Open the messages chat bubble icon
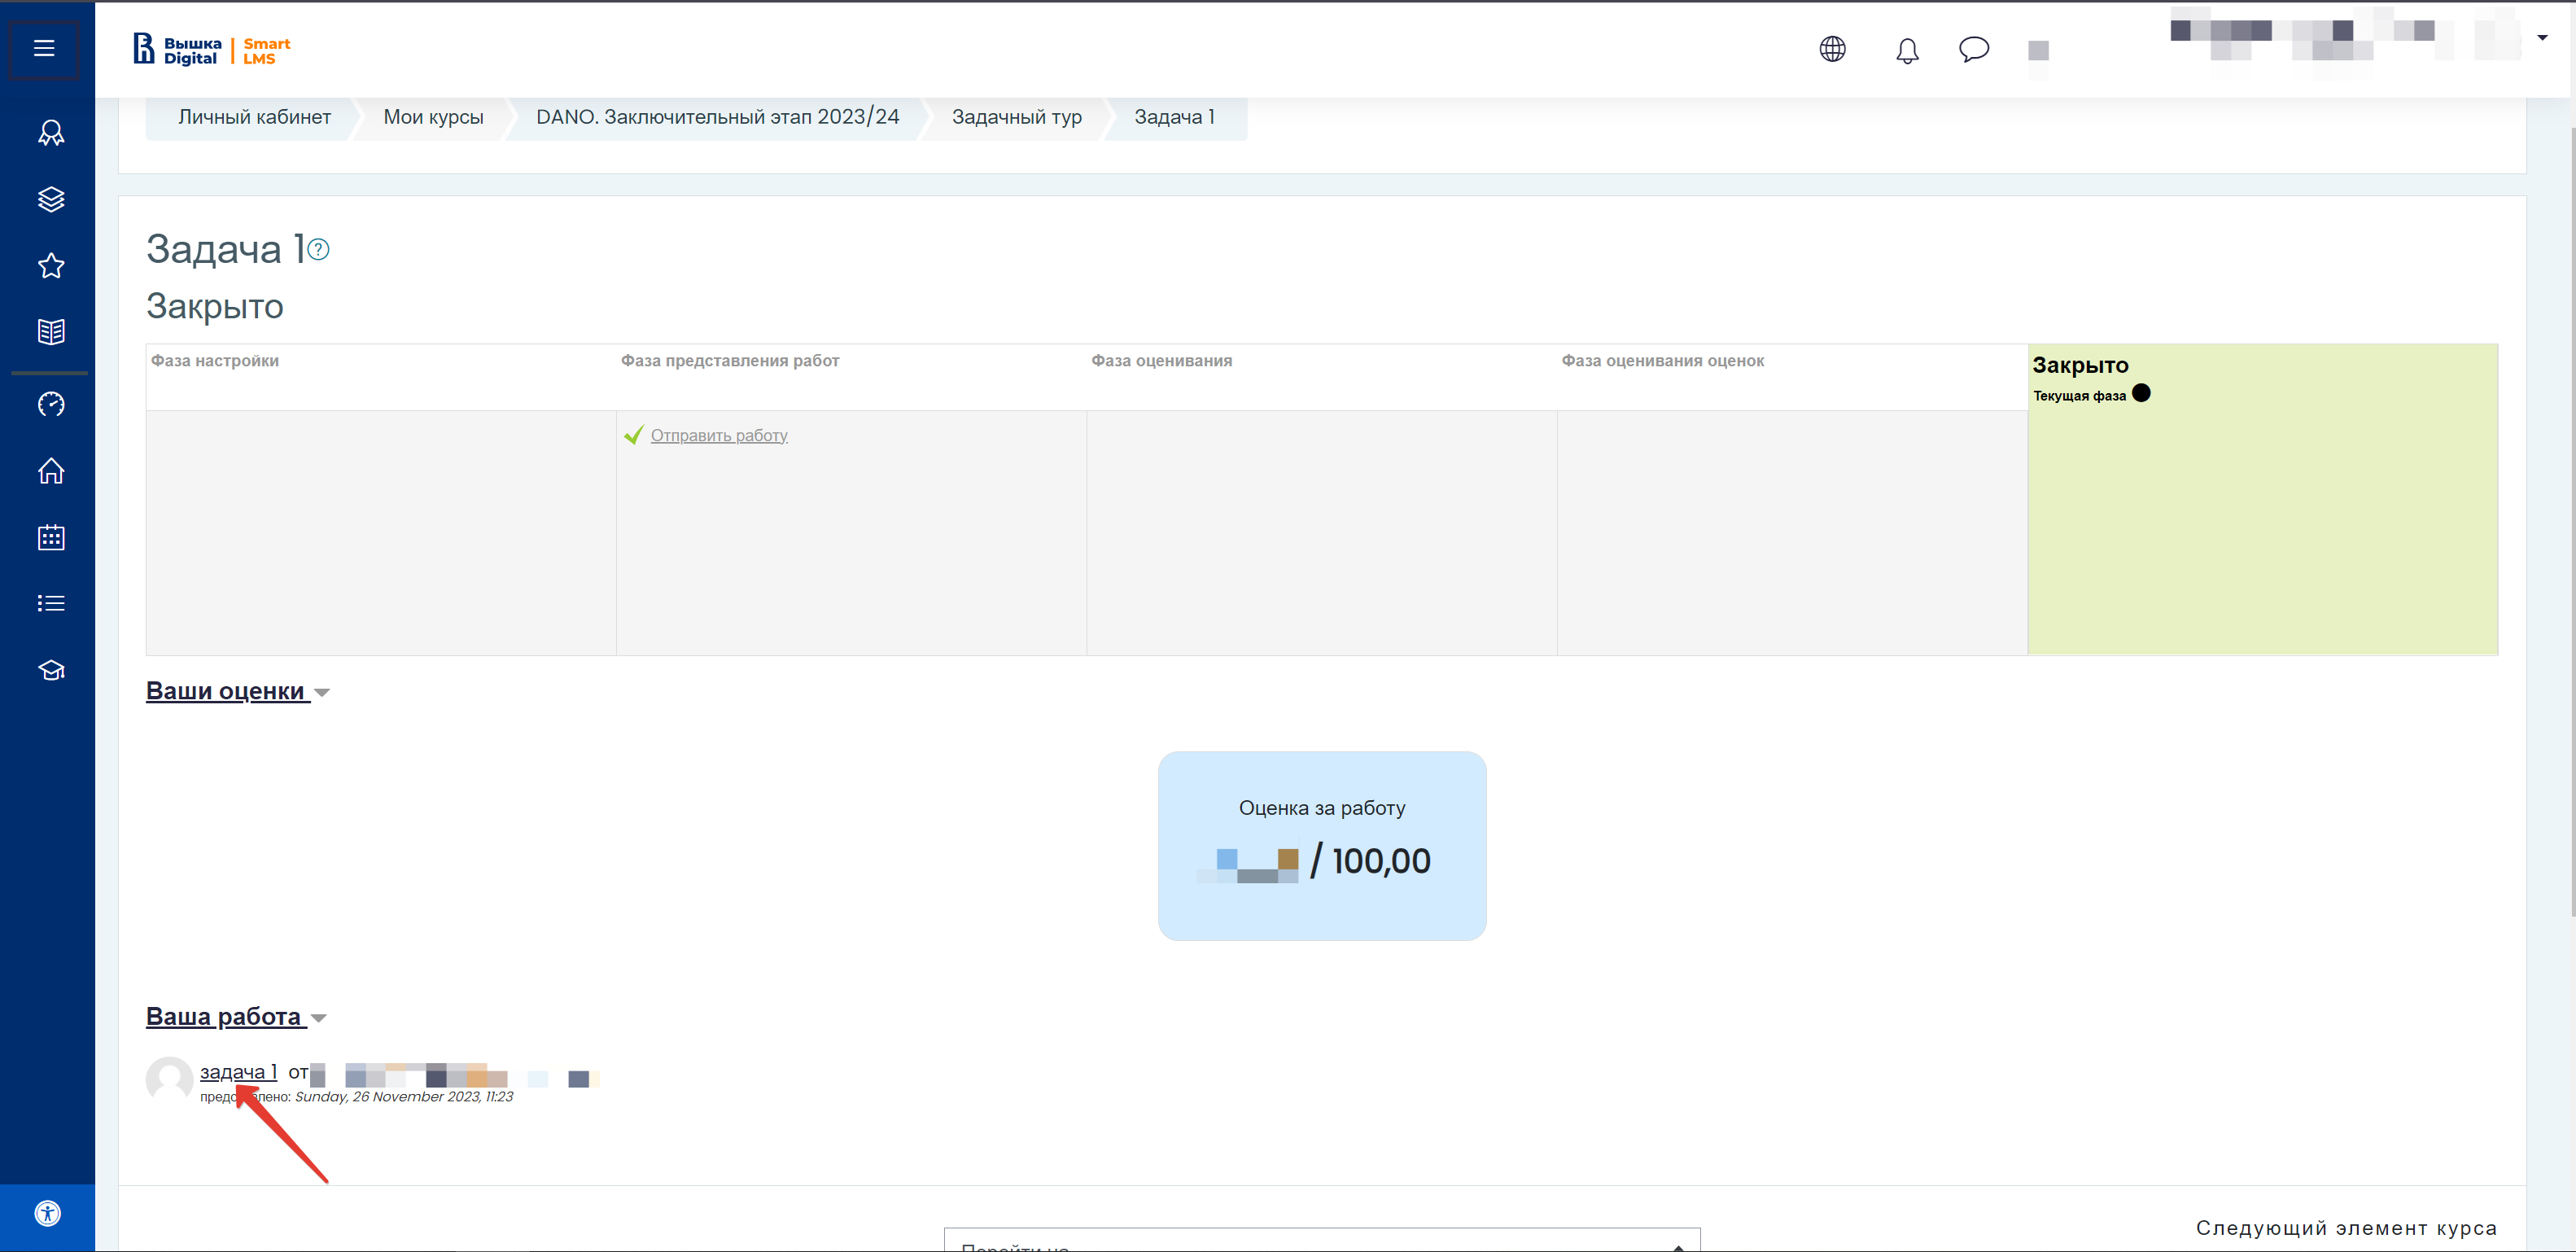The height and width of the screenshot is (1252, 2576). point(1974,49)
